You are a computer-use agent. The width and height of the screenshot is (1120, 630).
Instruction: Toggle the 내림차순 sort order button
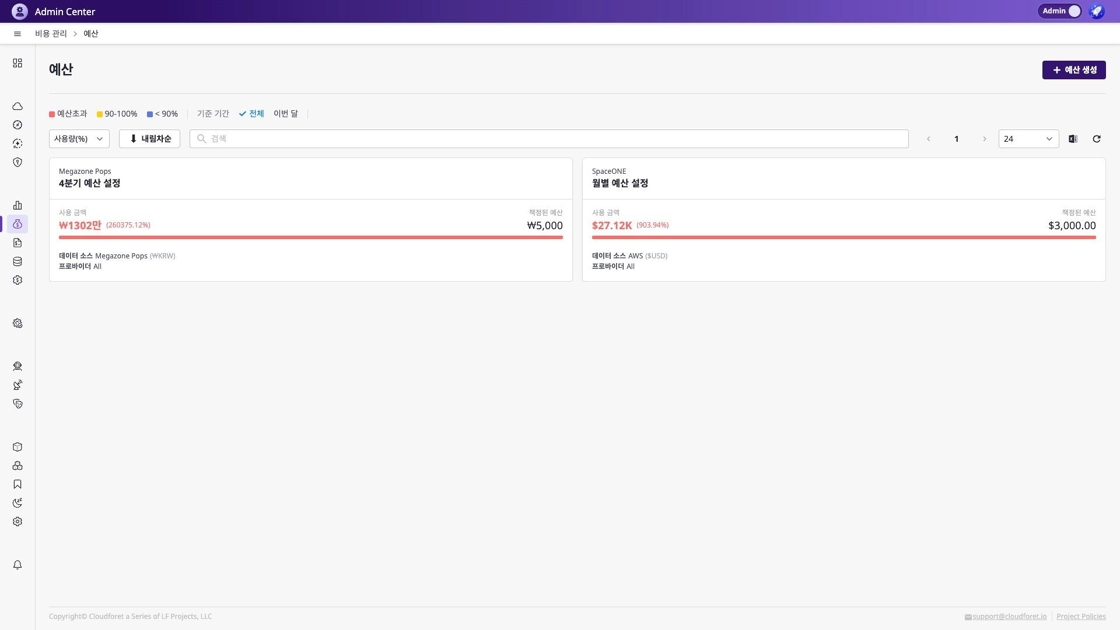click(x=150, y=139)
